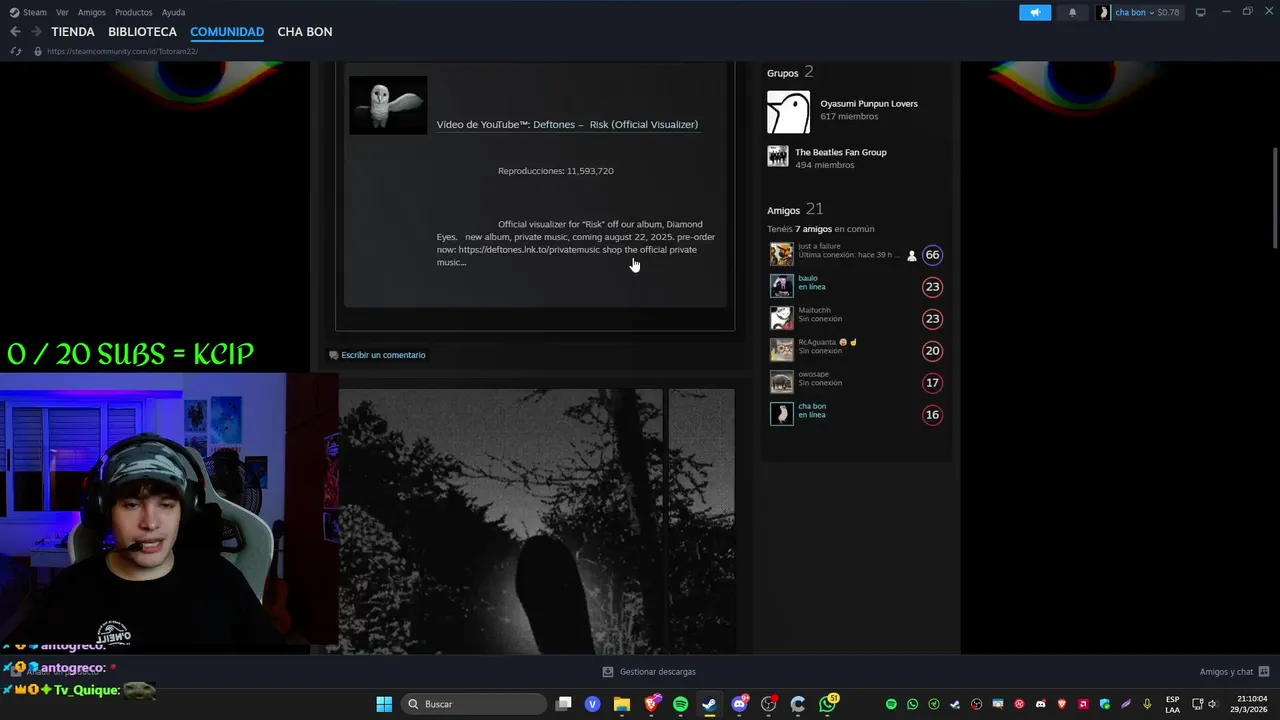Viewport: 1280px width, 720px height.
Task: Click the level 66 badge
Action: coord(932,255)
